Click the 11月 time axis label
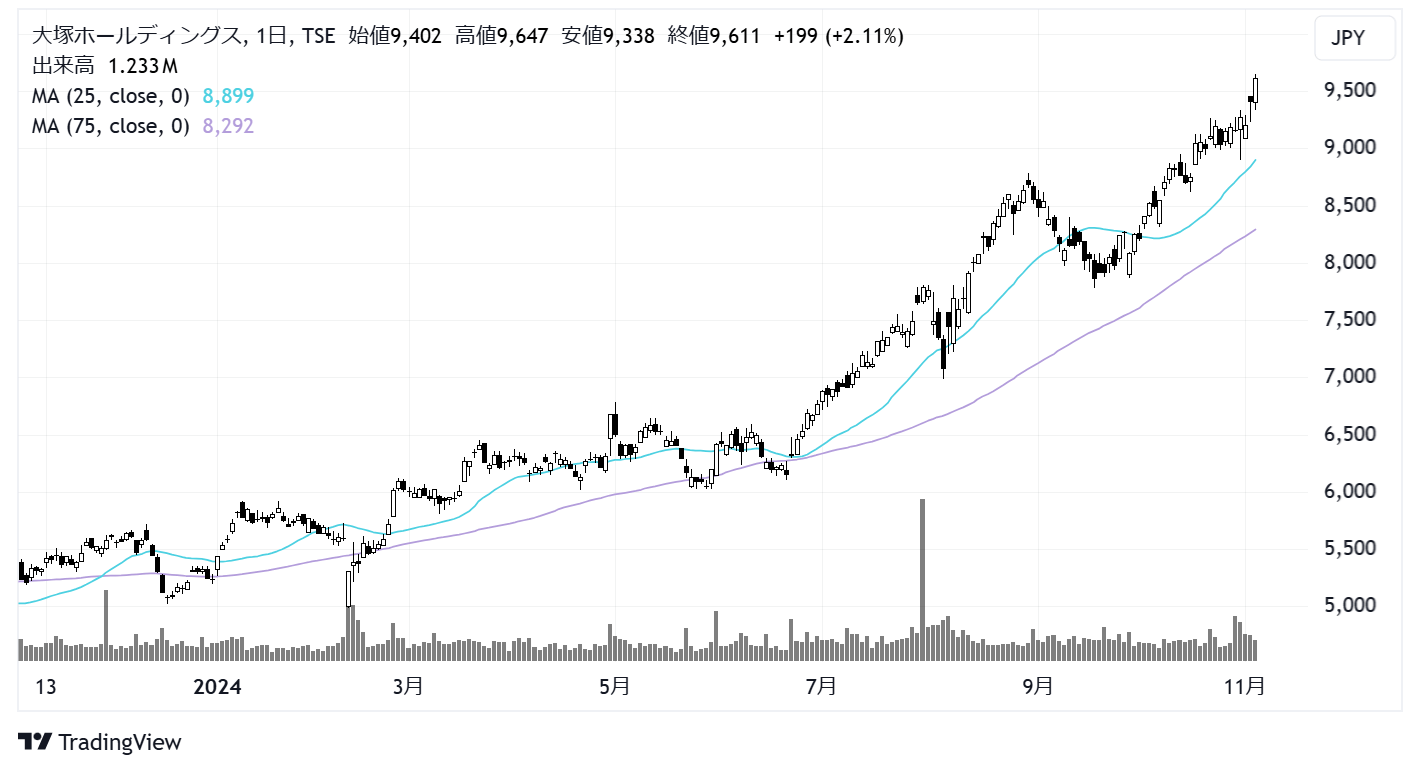This screenshot has height=772, width=1420. pyautogui.click(x=1245, y=687)
